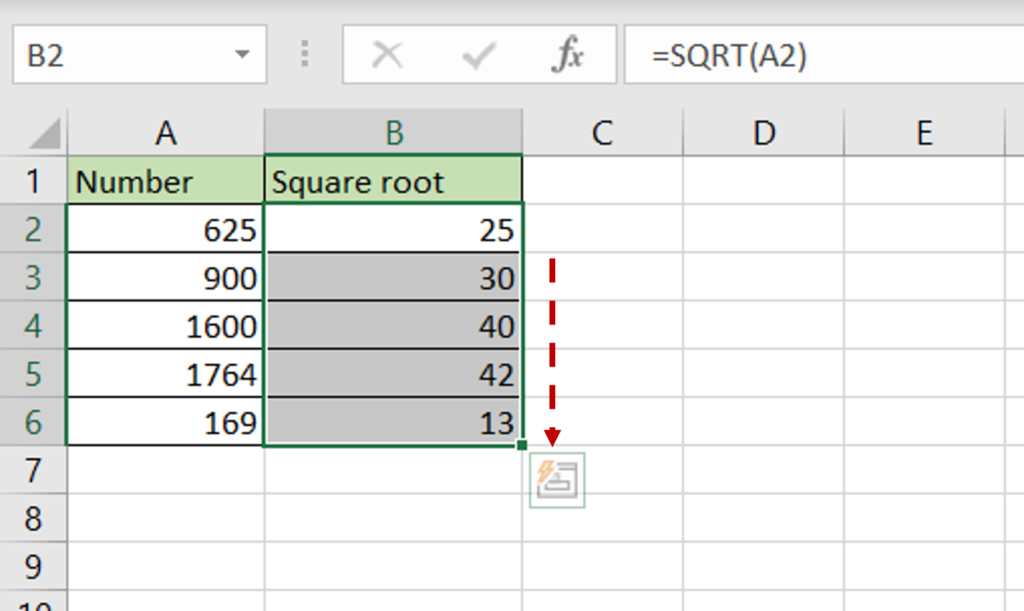This screenshot has height=611, width=1024.
Task: Click the Insert Function fx icon
Action: [x=566, y=55]
